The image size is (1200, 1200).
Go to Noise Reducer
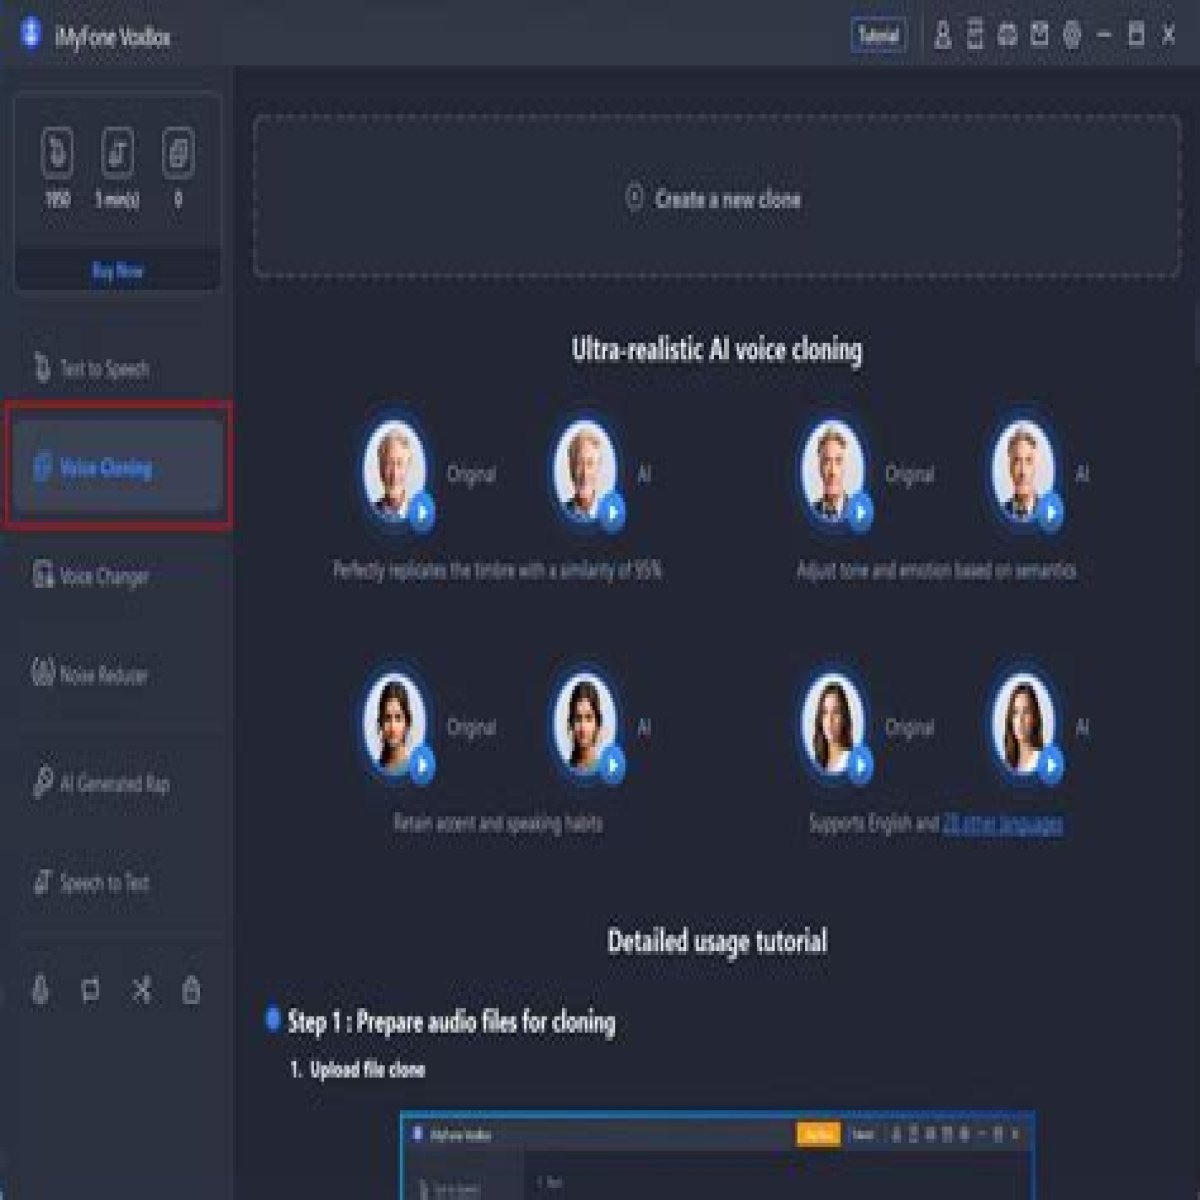tap(118, 675)
